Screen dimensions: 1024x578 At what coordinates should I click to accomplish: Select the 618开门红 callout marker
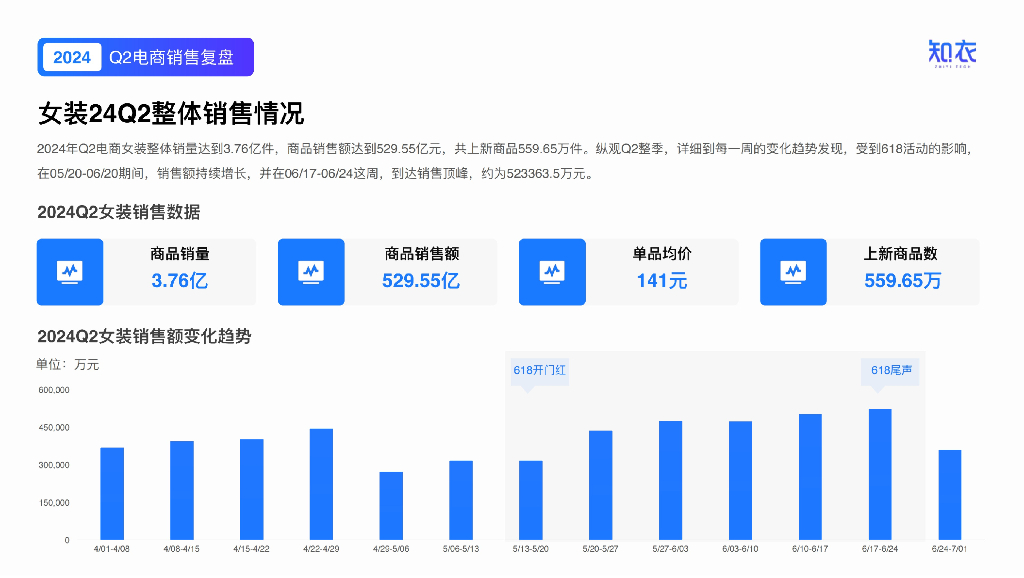539,370
